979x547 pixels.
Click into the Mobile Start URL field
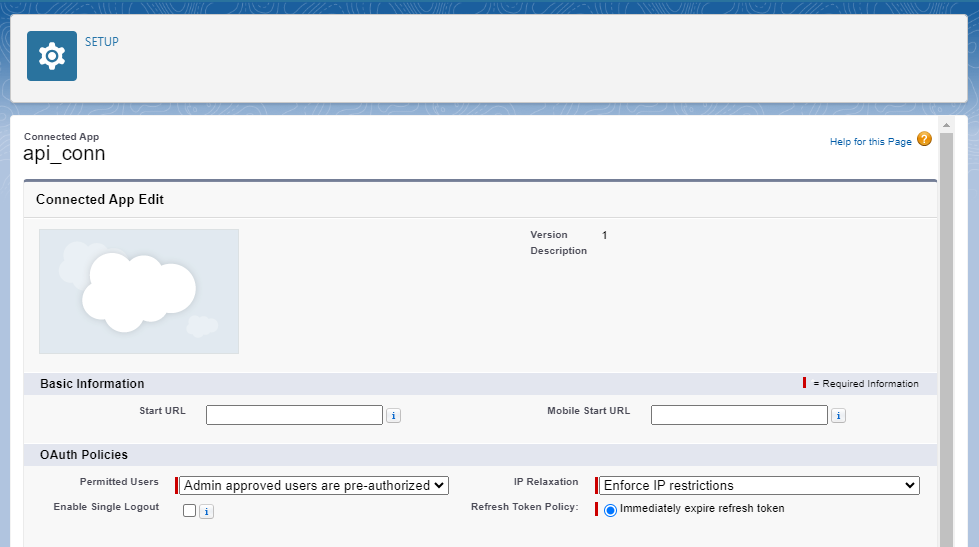(739, 415)
